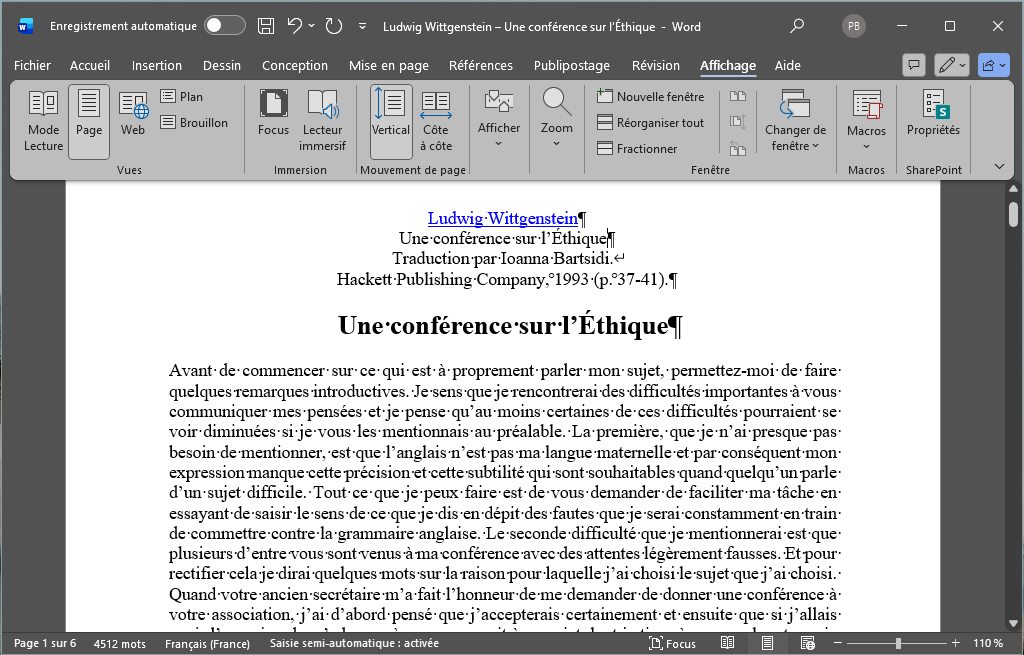
Task: Launch the Lecteur immersif tool
Action: click(322, 121)
